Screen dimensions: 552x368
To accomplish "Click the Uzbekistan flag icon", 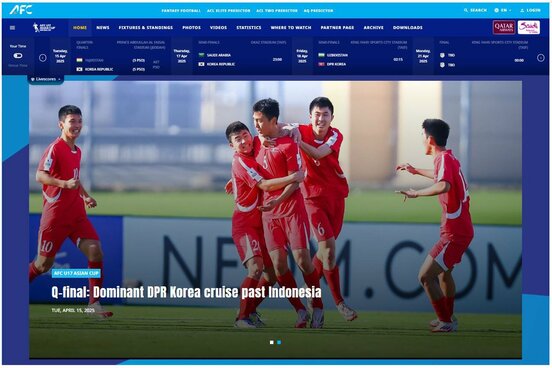I will [321, 55].
